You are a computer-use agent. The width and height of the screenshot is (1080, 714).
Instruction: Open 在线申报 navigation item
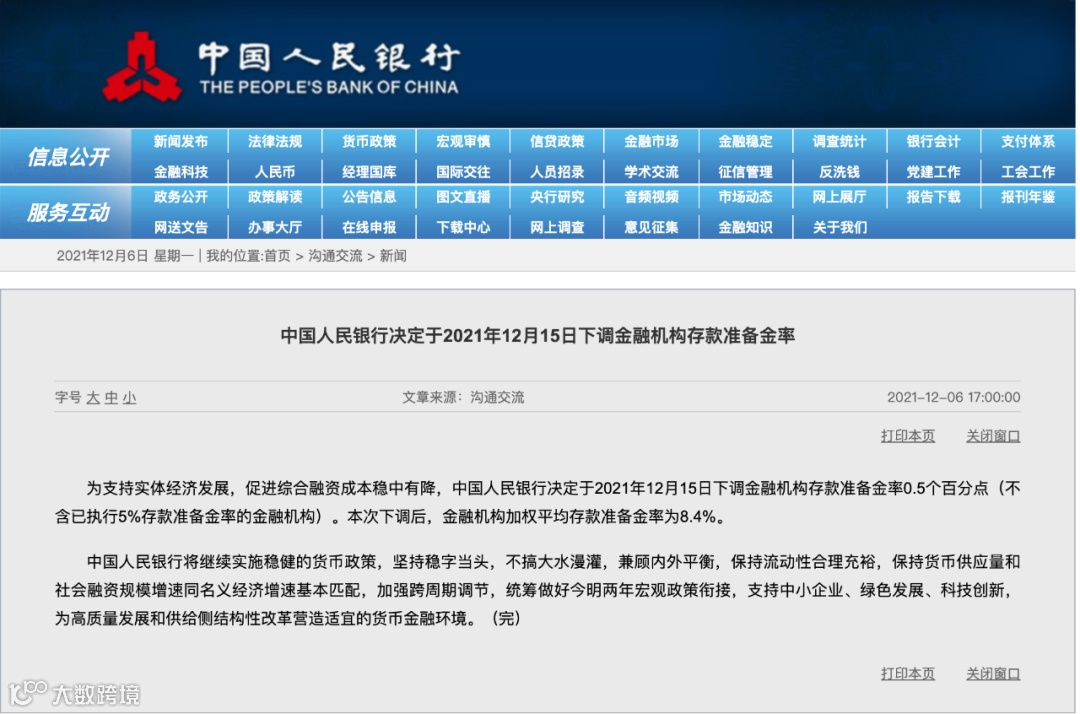[x=369, y=227]
